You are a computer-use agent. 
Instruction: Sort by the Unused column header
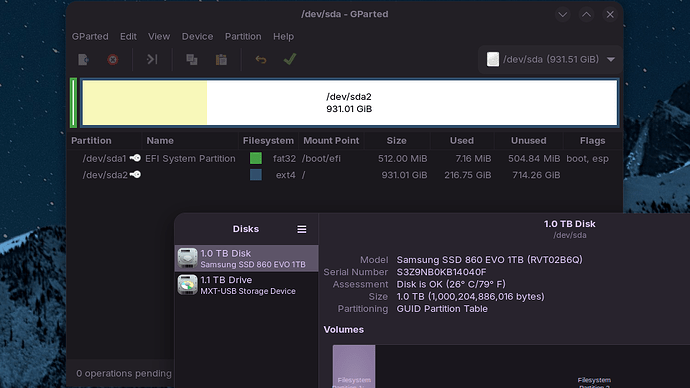coord(529,141)
